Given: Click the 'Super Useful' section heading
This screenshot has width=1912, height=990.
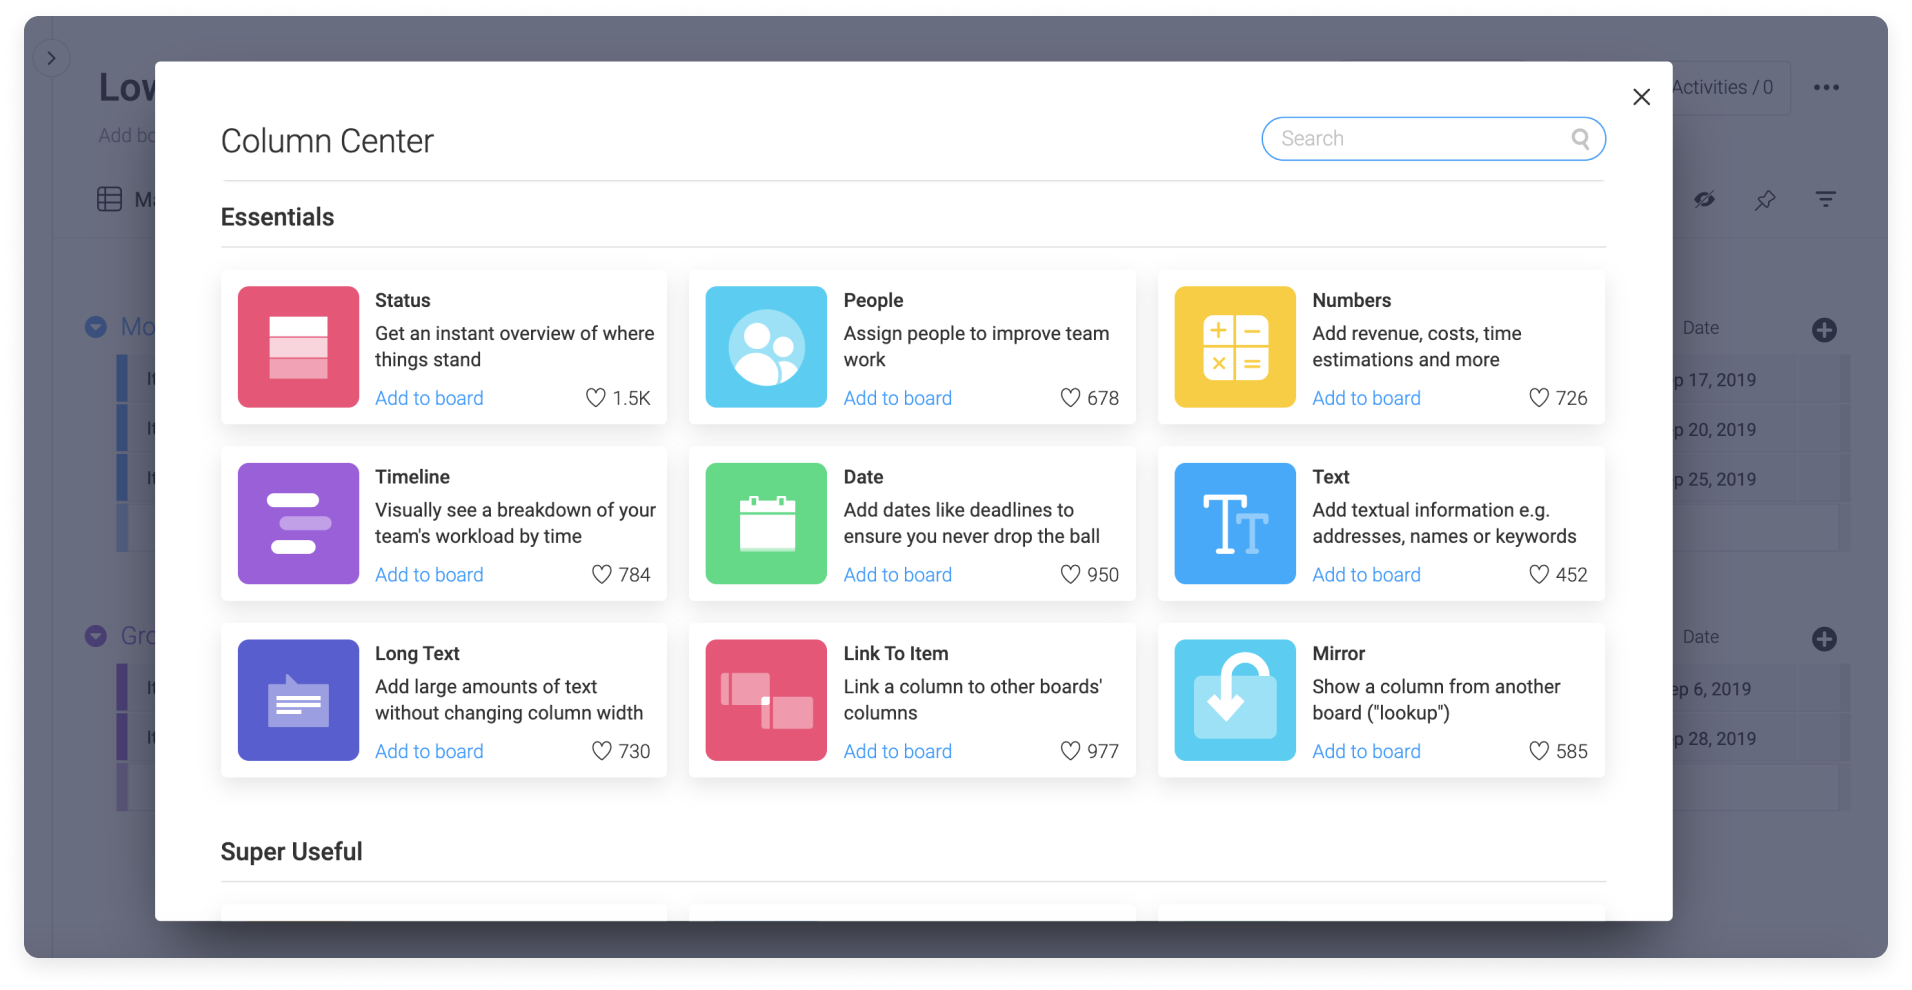Looking at the screenshot, I should pos(291,852).
